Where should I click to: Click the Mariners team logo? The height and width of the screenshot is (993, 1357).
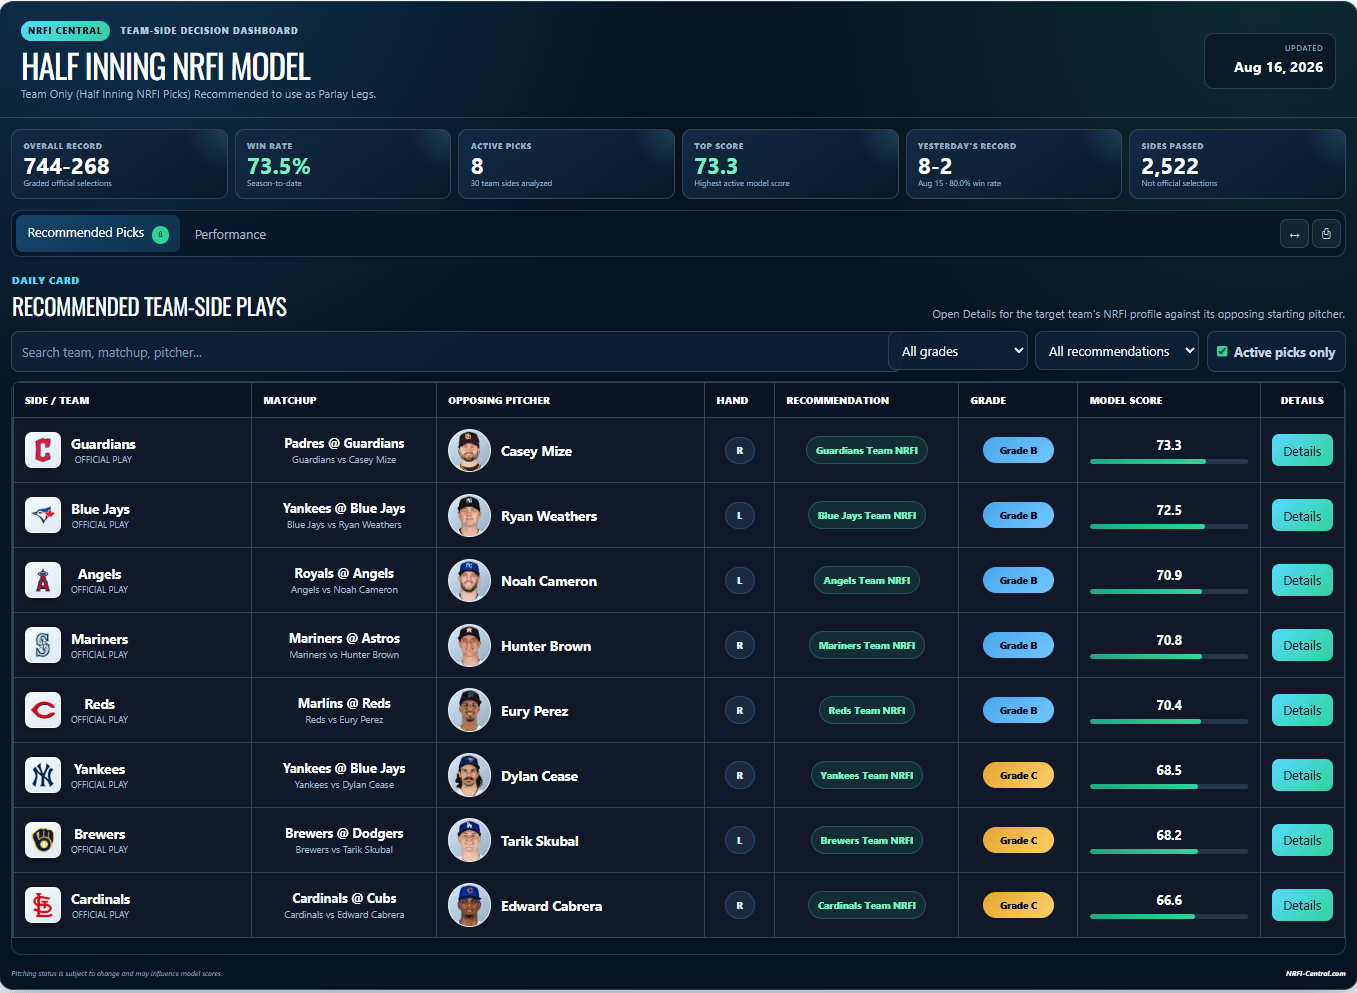[43, 645]
